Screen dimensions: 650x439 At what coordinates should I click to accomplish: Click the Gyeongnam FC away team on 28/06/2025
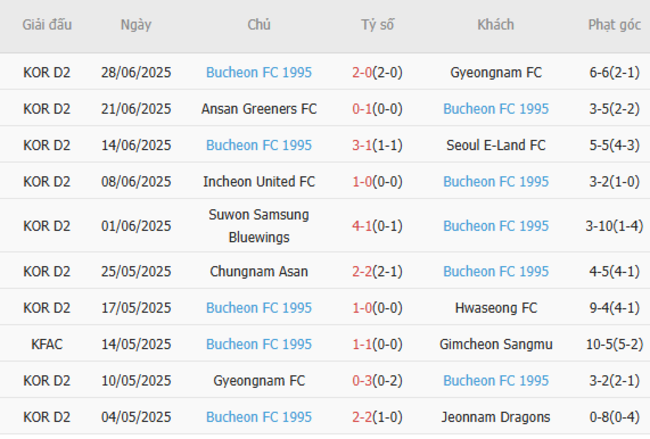496,72
